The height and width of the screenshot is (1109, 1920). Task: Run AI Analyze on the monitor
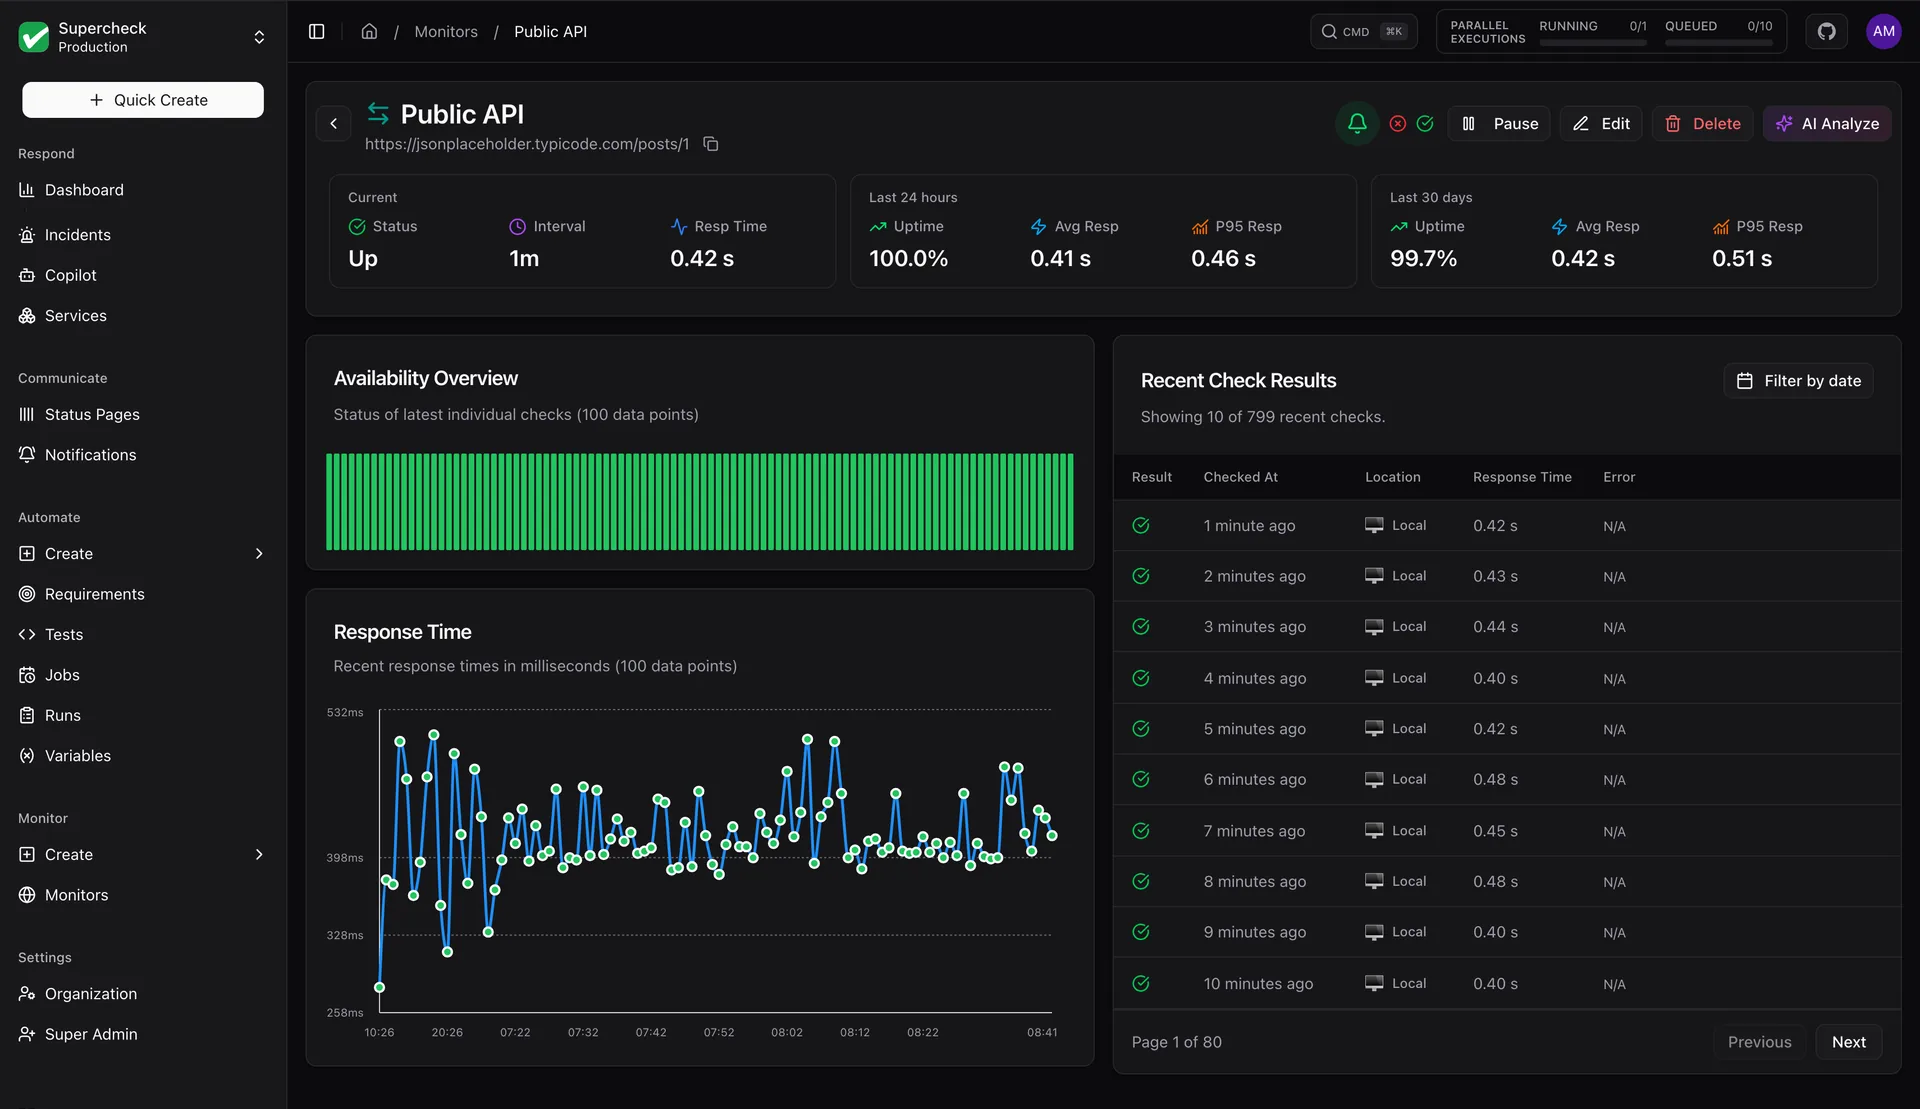click(1827, 123)
